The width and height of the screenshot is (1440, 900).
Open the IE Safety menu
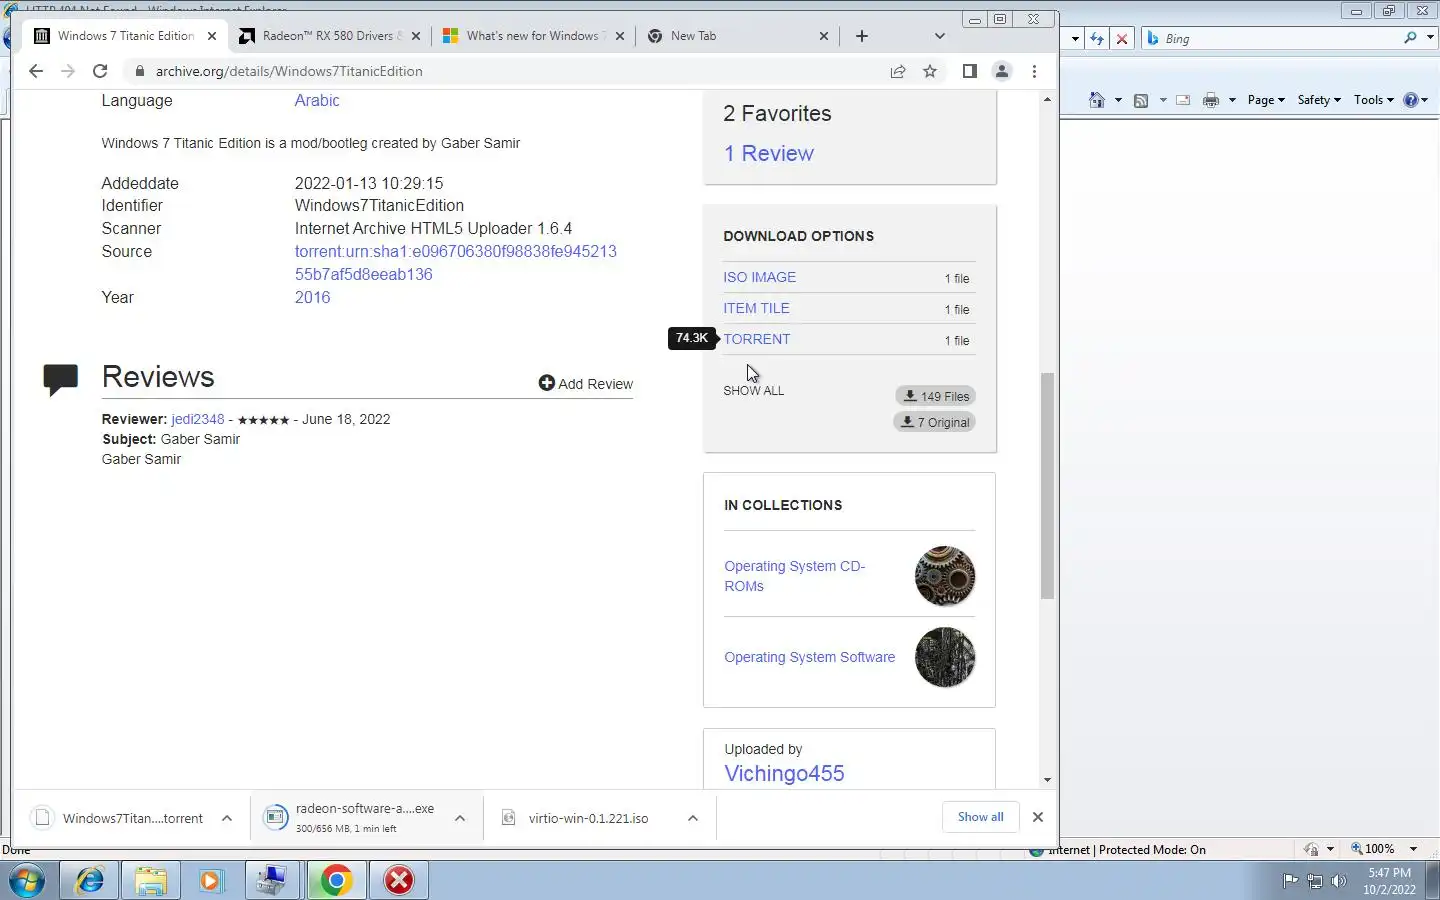coord(1319,100)
